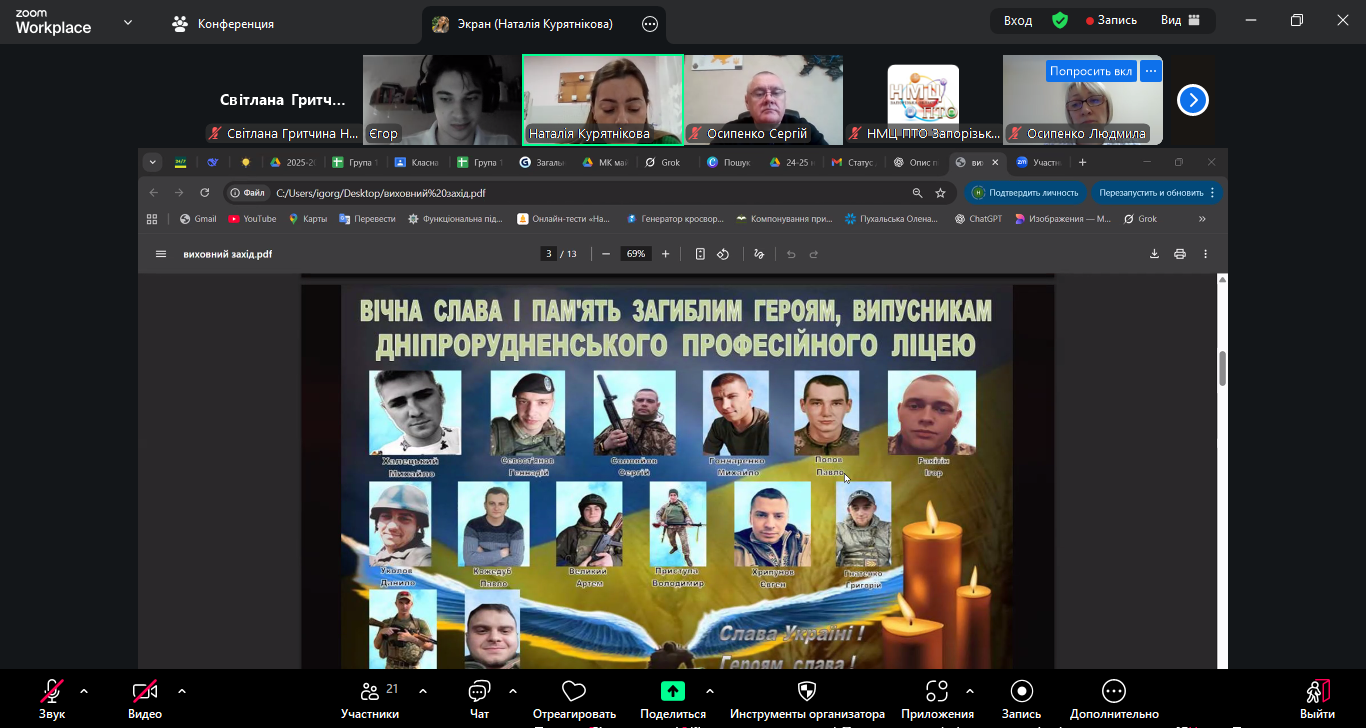Open the Чат chat panel

[x=479, y=698]
